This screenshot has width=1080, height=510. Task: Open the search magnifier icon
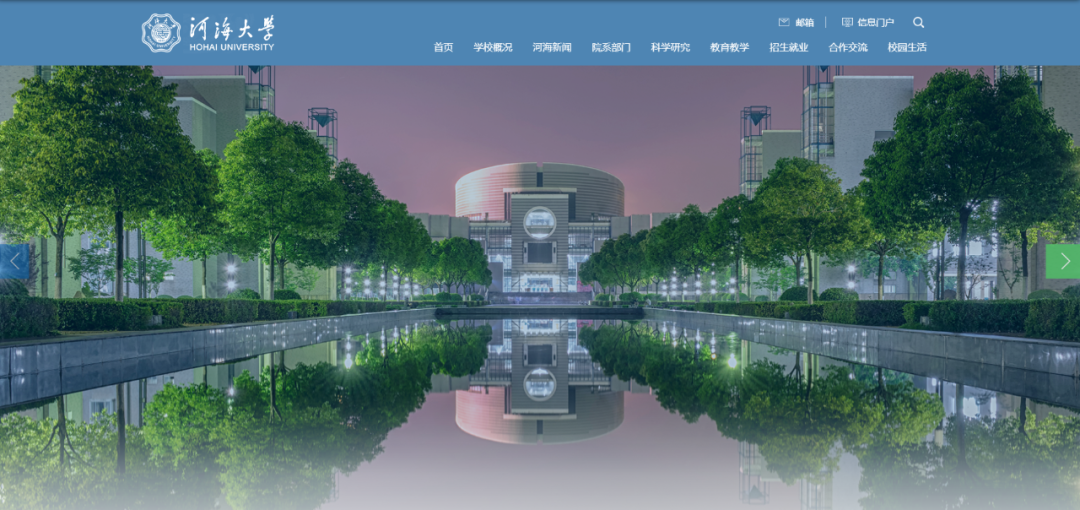[918, 22]
